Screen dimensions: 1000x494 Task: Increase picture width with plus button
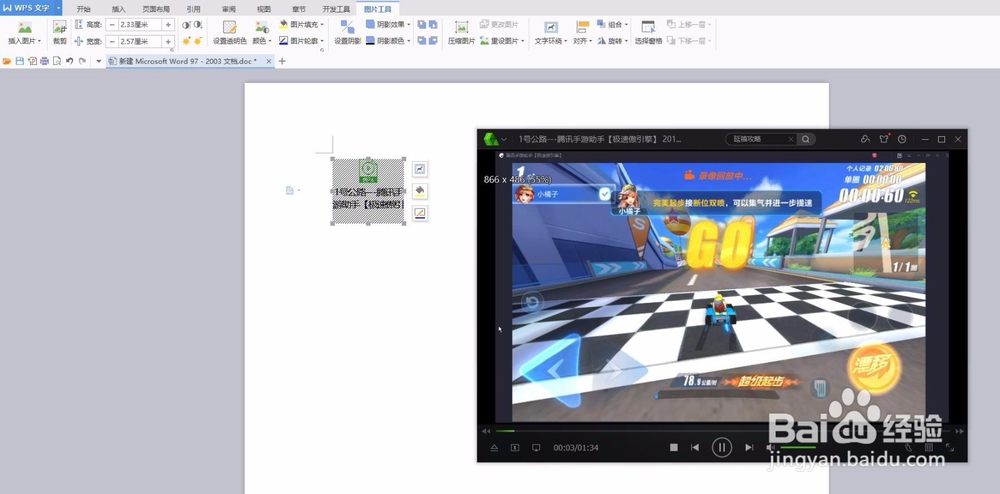click(168, 41)
